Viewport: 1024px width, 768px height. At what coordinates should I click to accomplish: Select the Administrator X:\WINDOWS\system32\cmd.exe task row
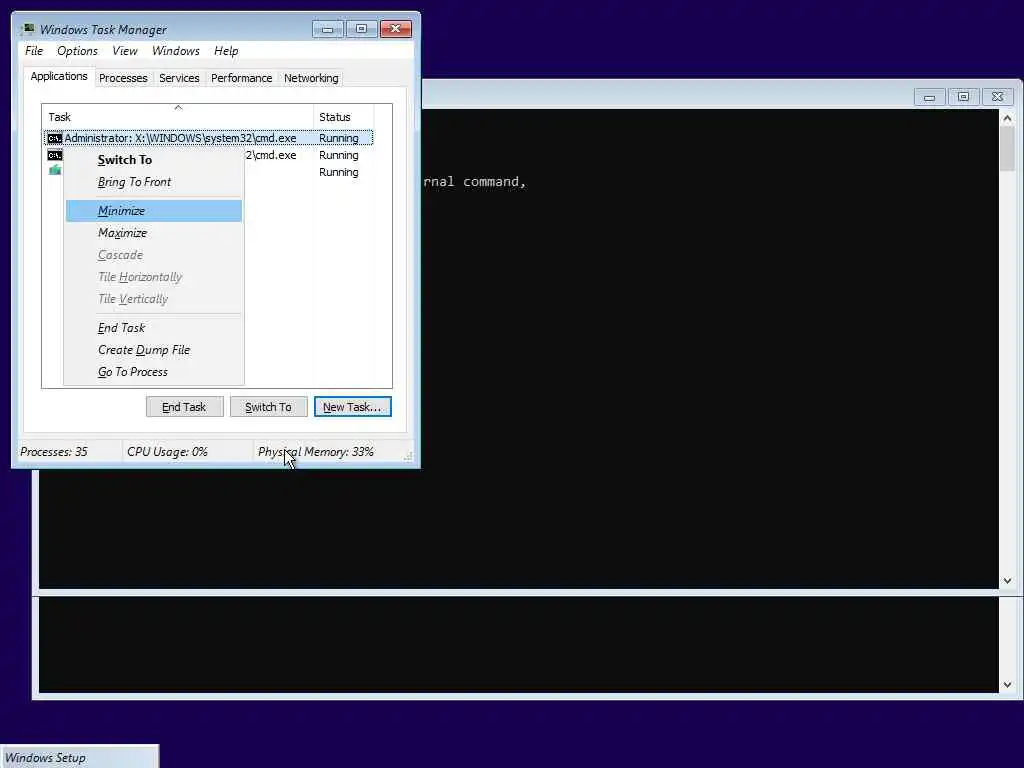(208, 138)
